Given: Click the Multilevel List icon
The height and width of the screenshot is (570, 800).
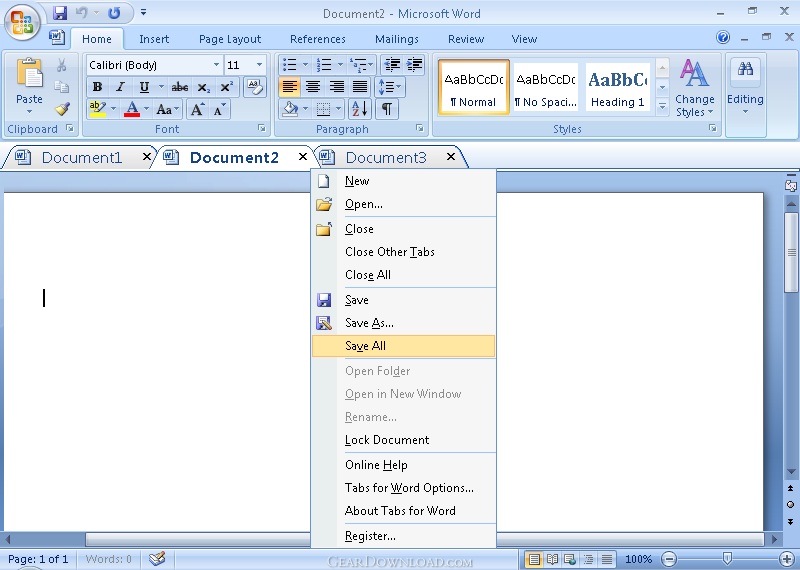Looking at the screenshot, I should pyautogui.click(x=361, y=65).
